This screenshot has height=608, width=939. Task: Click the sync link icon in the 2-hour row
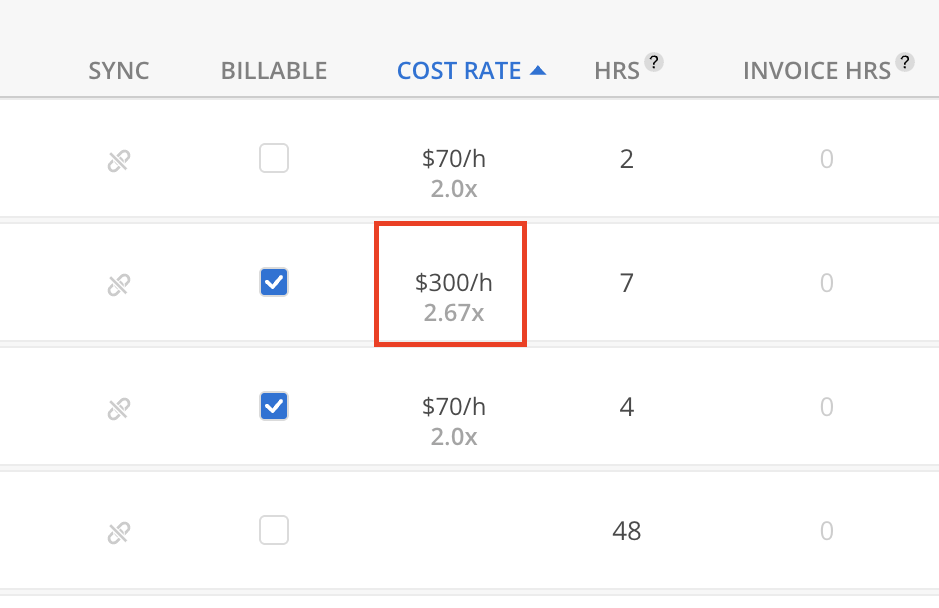coord(119,160)
